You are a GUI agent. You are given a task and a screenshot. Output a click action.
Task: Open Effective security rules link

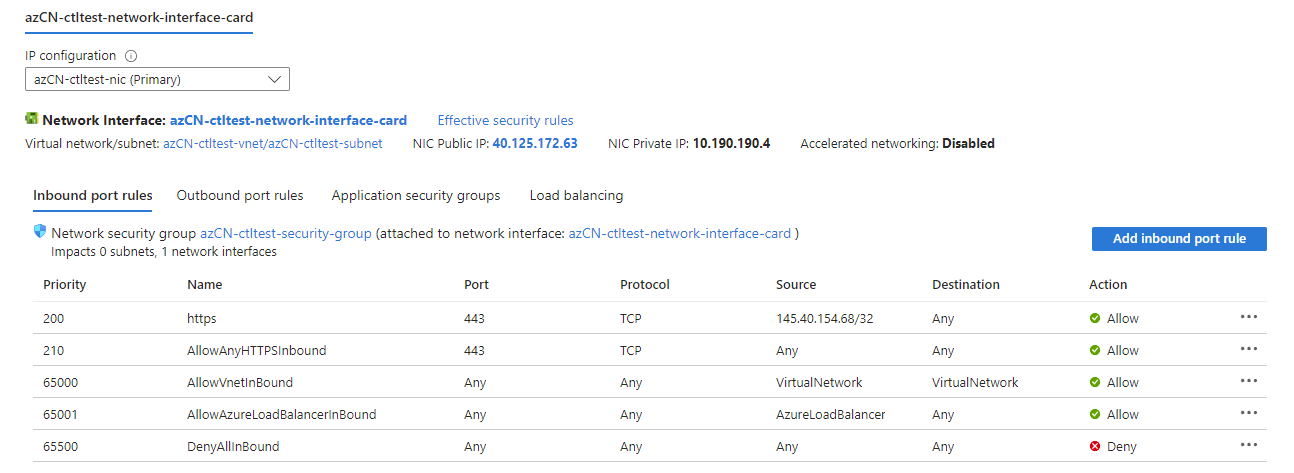pyautogui.click(x=506, y=120)
